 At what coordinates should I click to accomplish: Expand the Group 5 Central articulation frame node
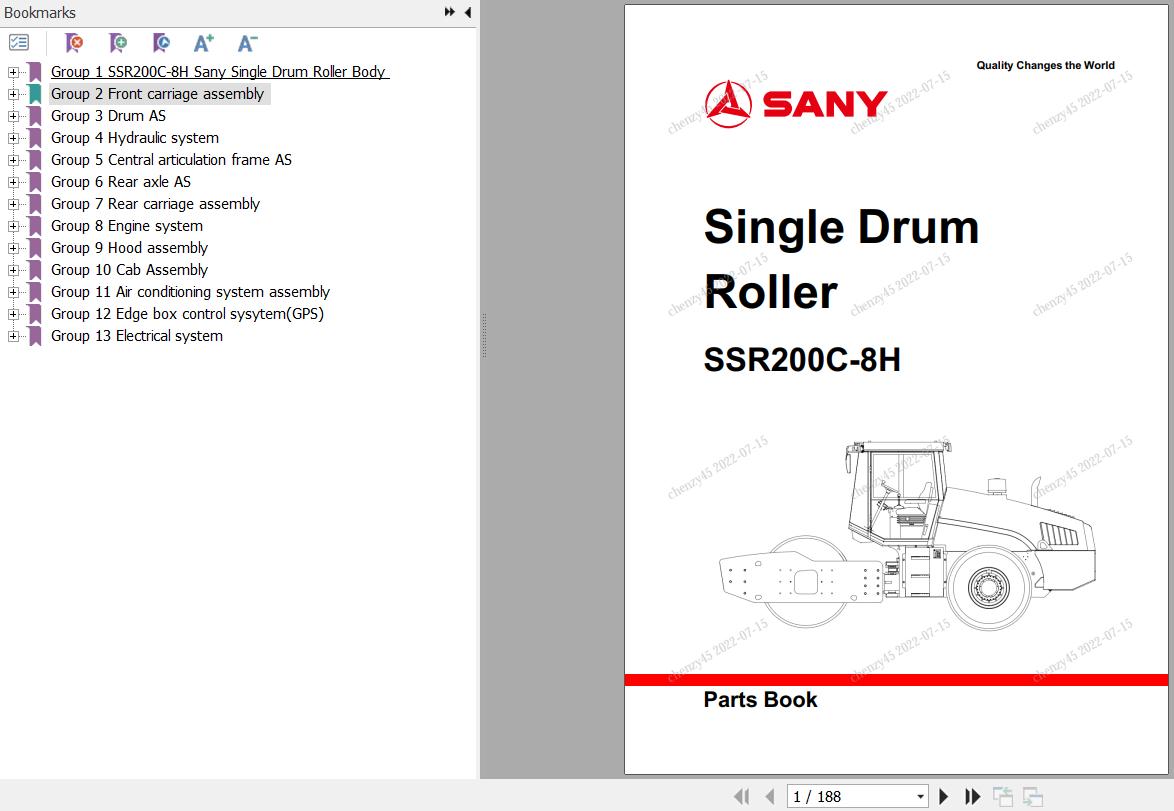click(13, 160)
